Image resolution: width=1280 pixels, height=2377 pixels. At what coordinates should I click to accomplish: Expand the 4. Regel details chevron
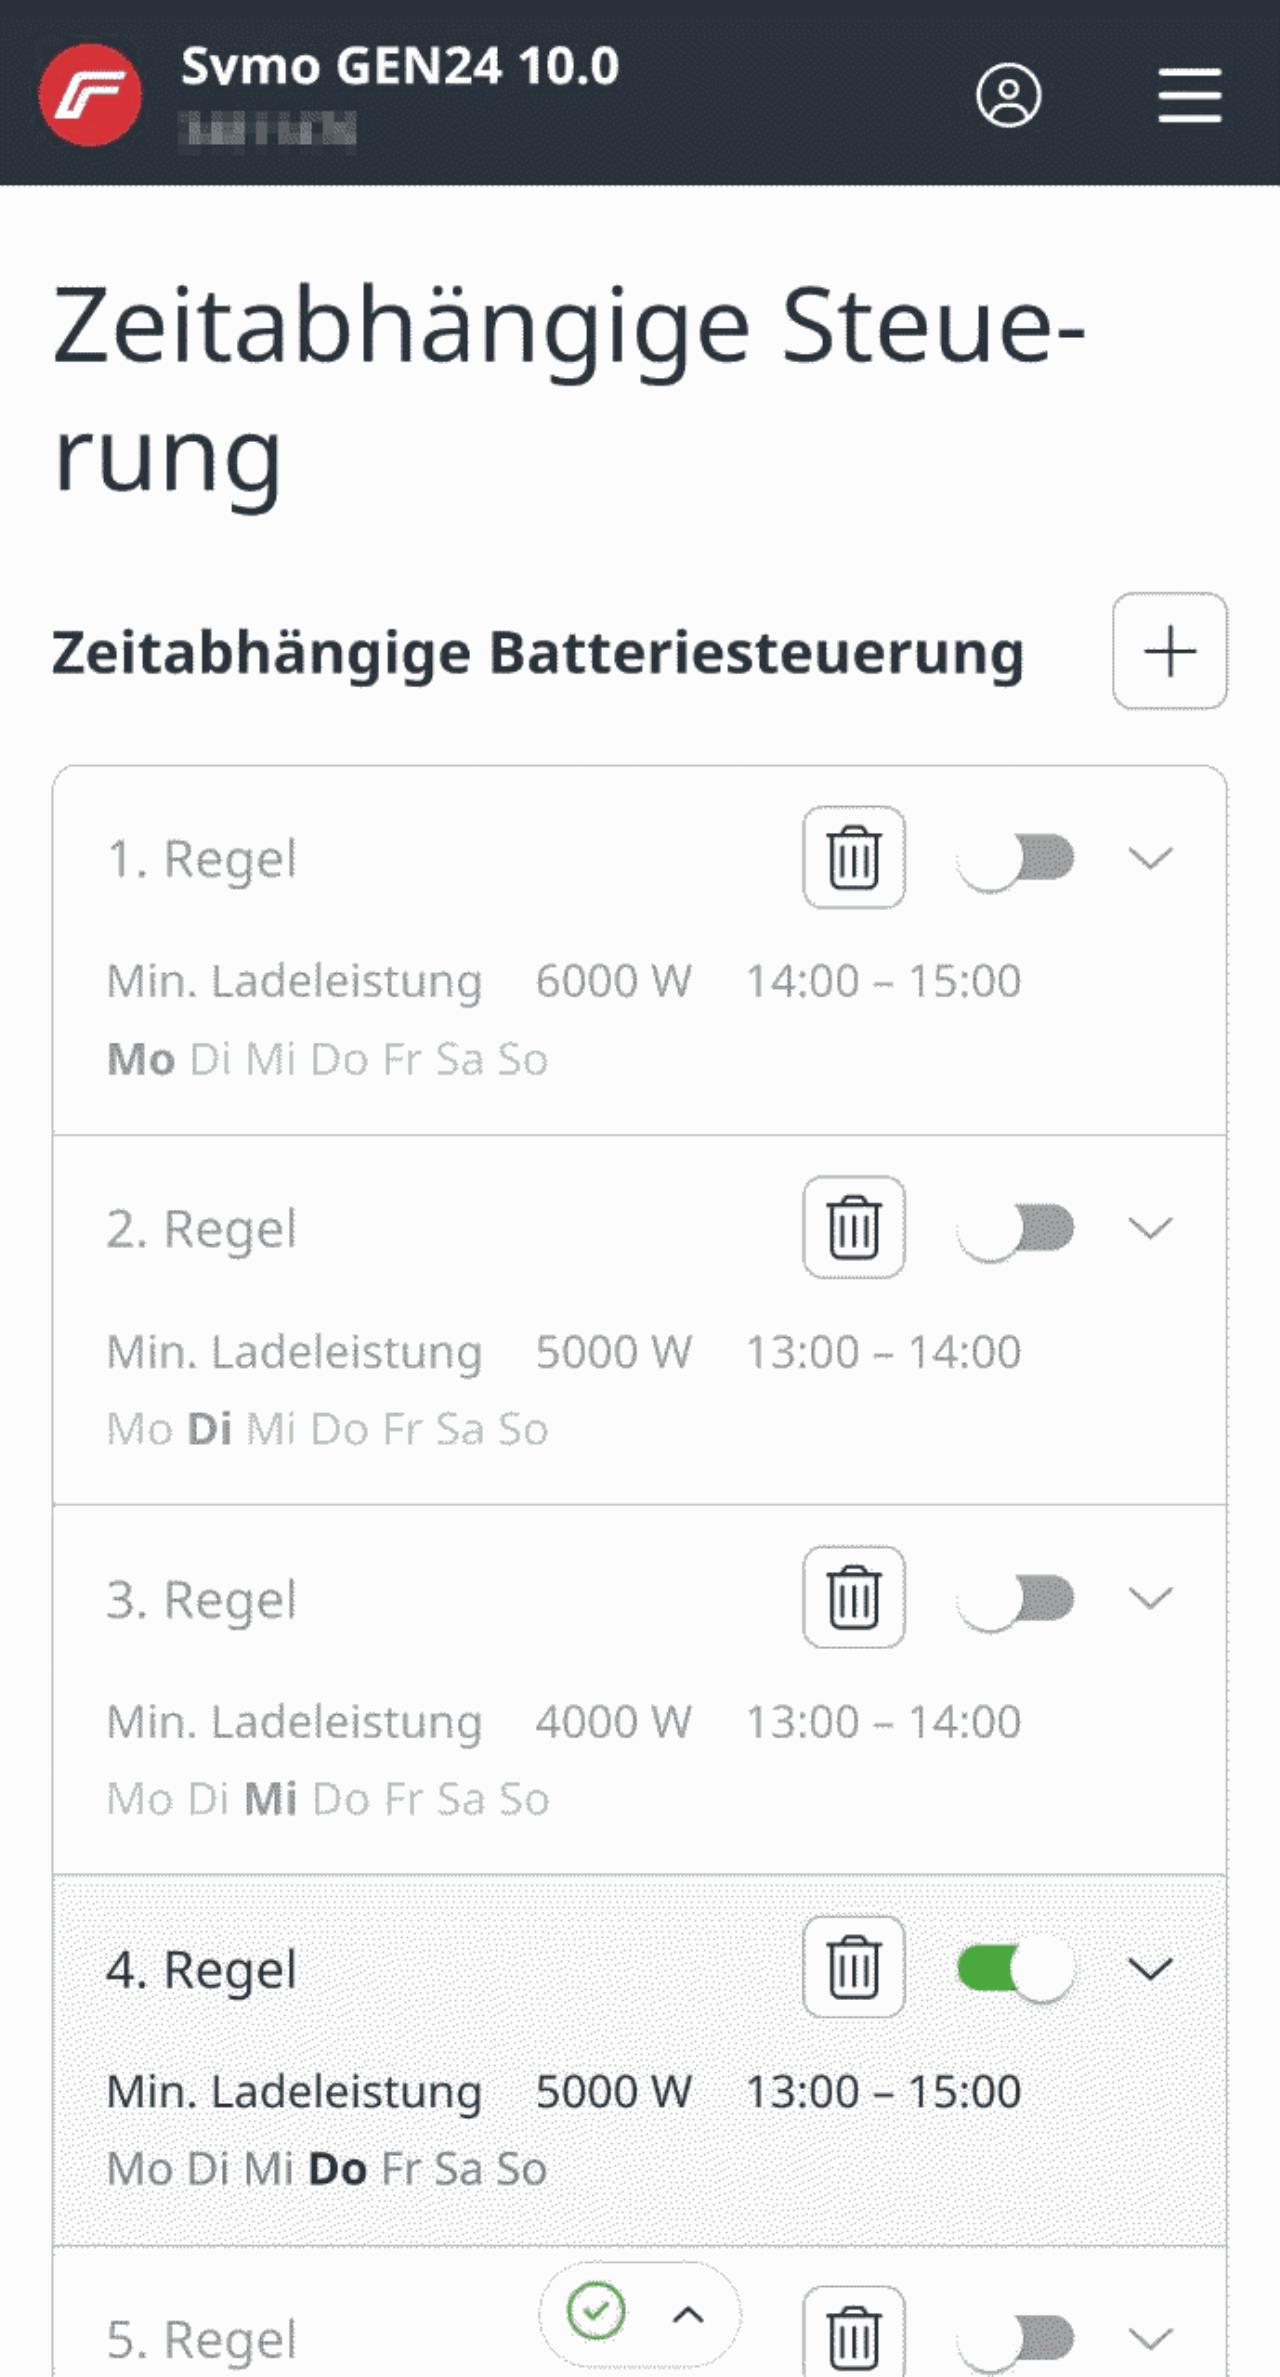(1150, 1969)
